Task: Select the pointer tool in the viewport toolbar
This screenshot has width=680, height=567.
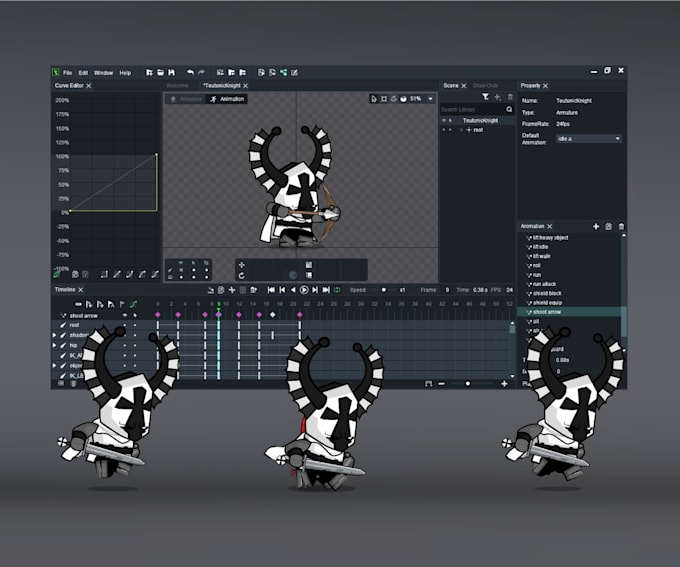Action: pos(374,99)
